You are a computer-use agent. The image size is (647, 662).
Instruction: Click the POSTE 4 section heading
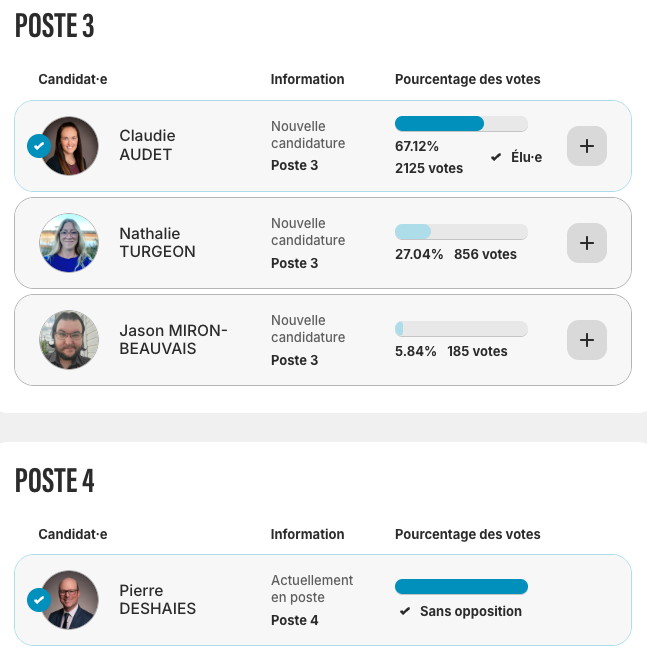[55, 481]
